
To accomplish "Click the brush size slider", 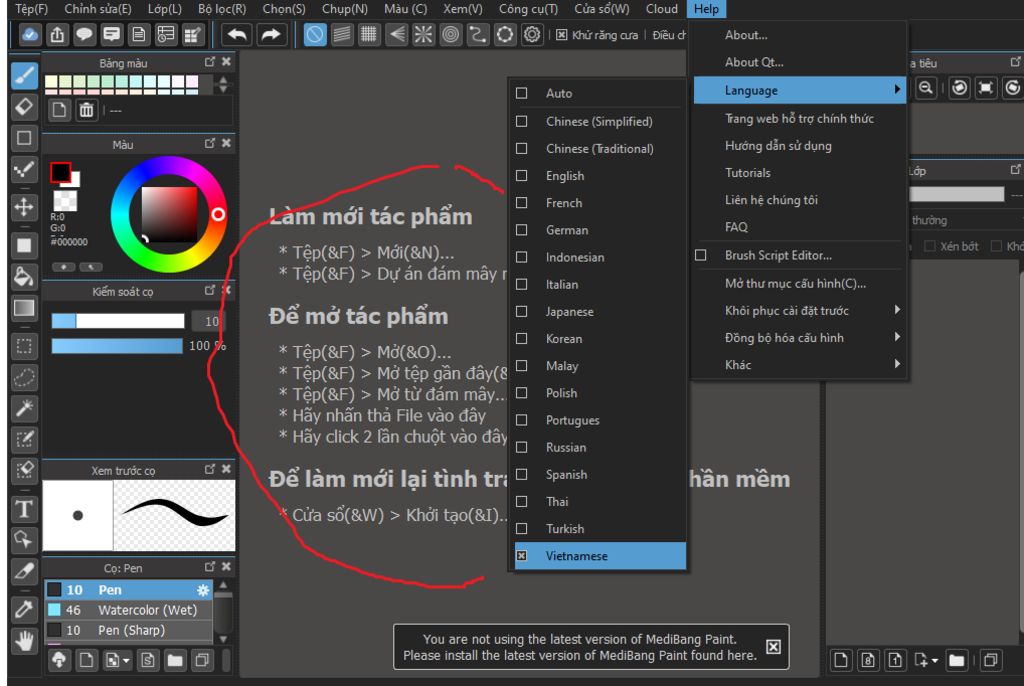I will click(x=118, y=321).
